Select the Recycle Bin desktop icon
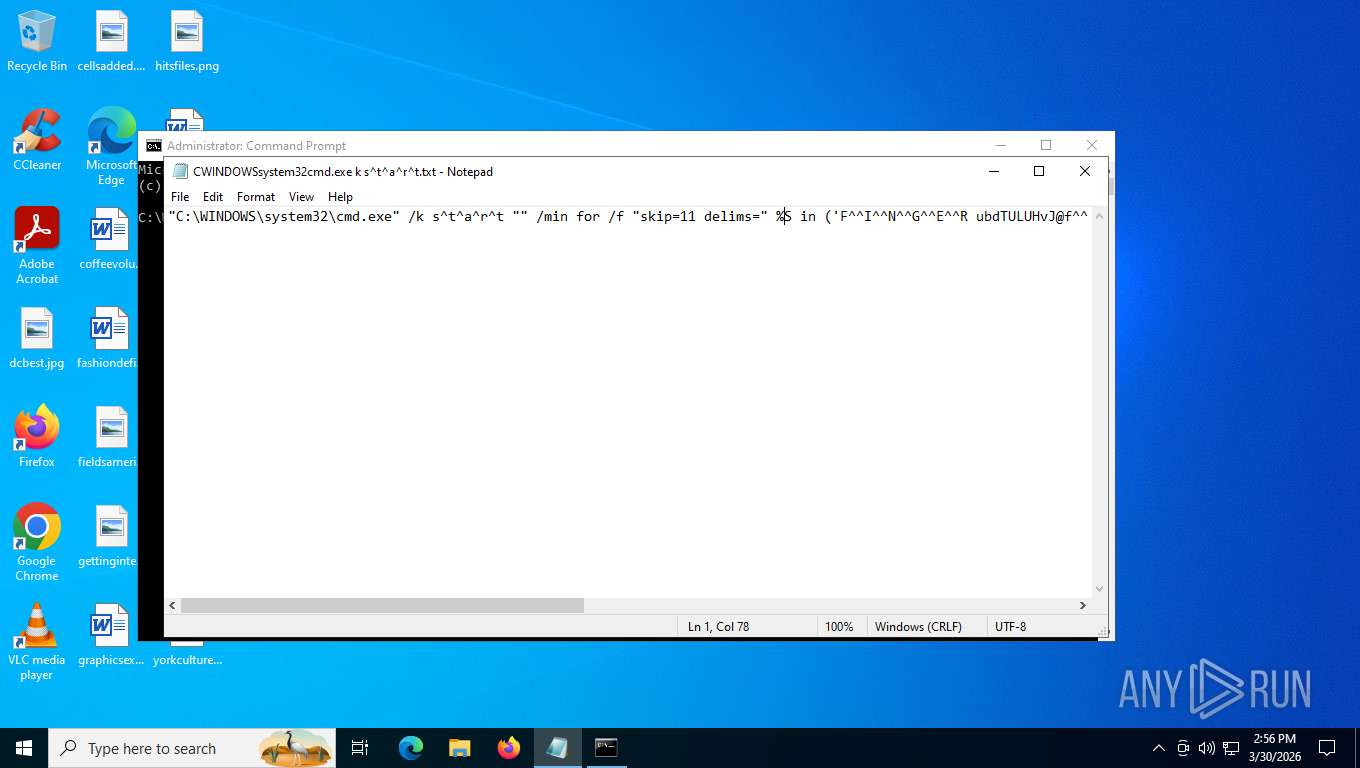This screenshot has width=1360, height=768. pyautogui.click(x=37, y=42)
